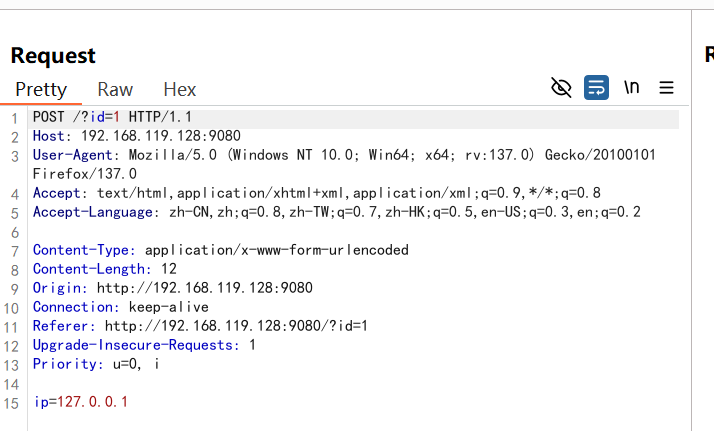
Task: Open the hamburger options menu
Action: pos(666,87)
